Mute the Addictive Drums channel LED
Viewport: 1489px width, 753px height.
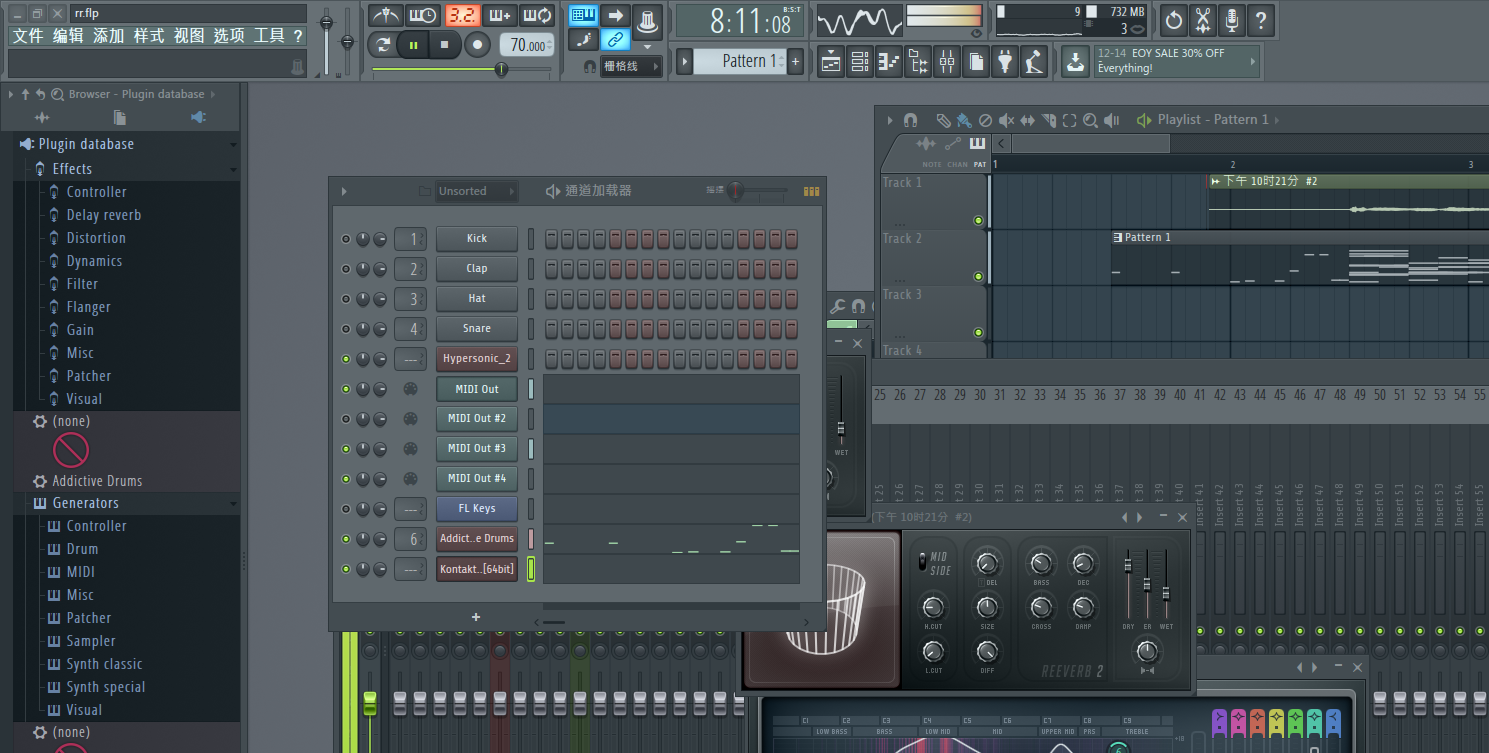[x=346, y=539]
